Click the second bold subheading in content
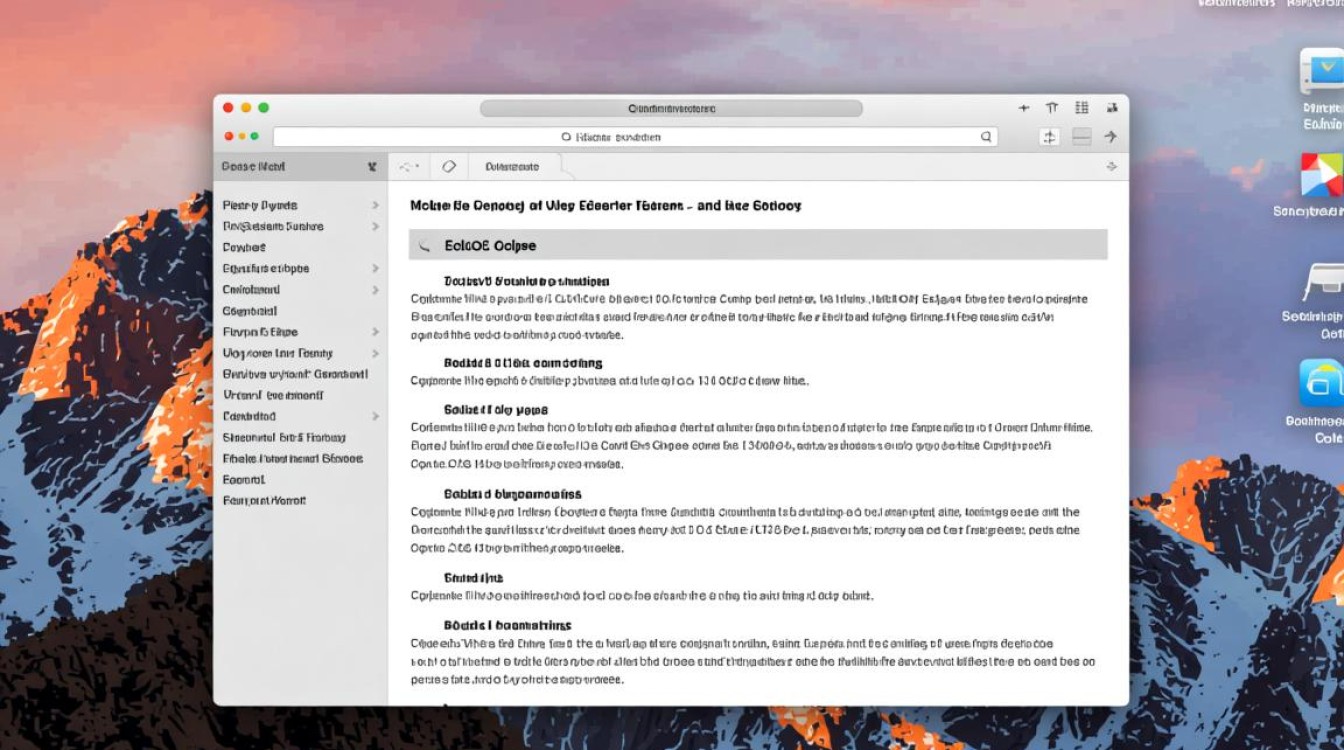 tap(523, 363)
